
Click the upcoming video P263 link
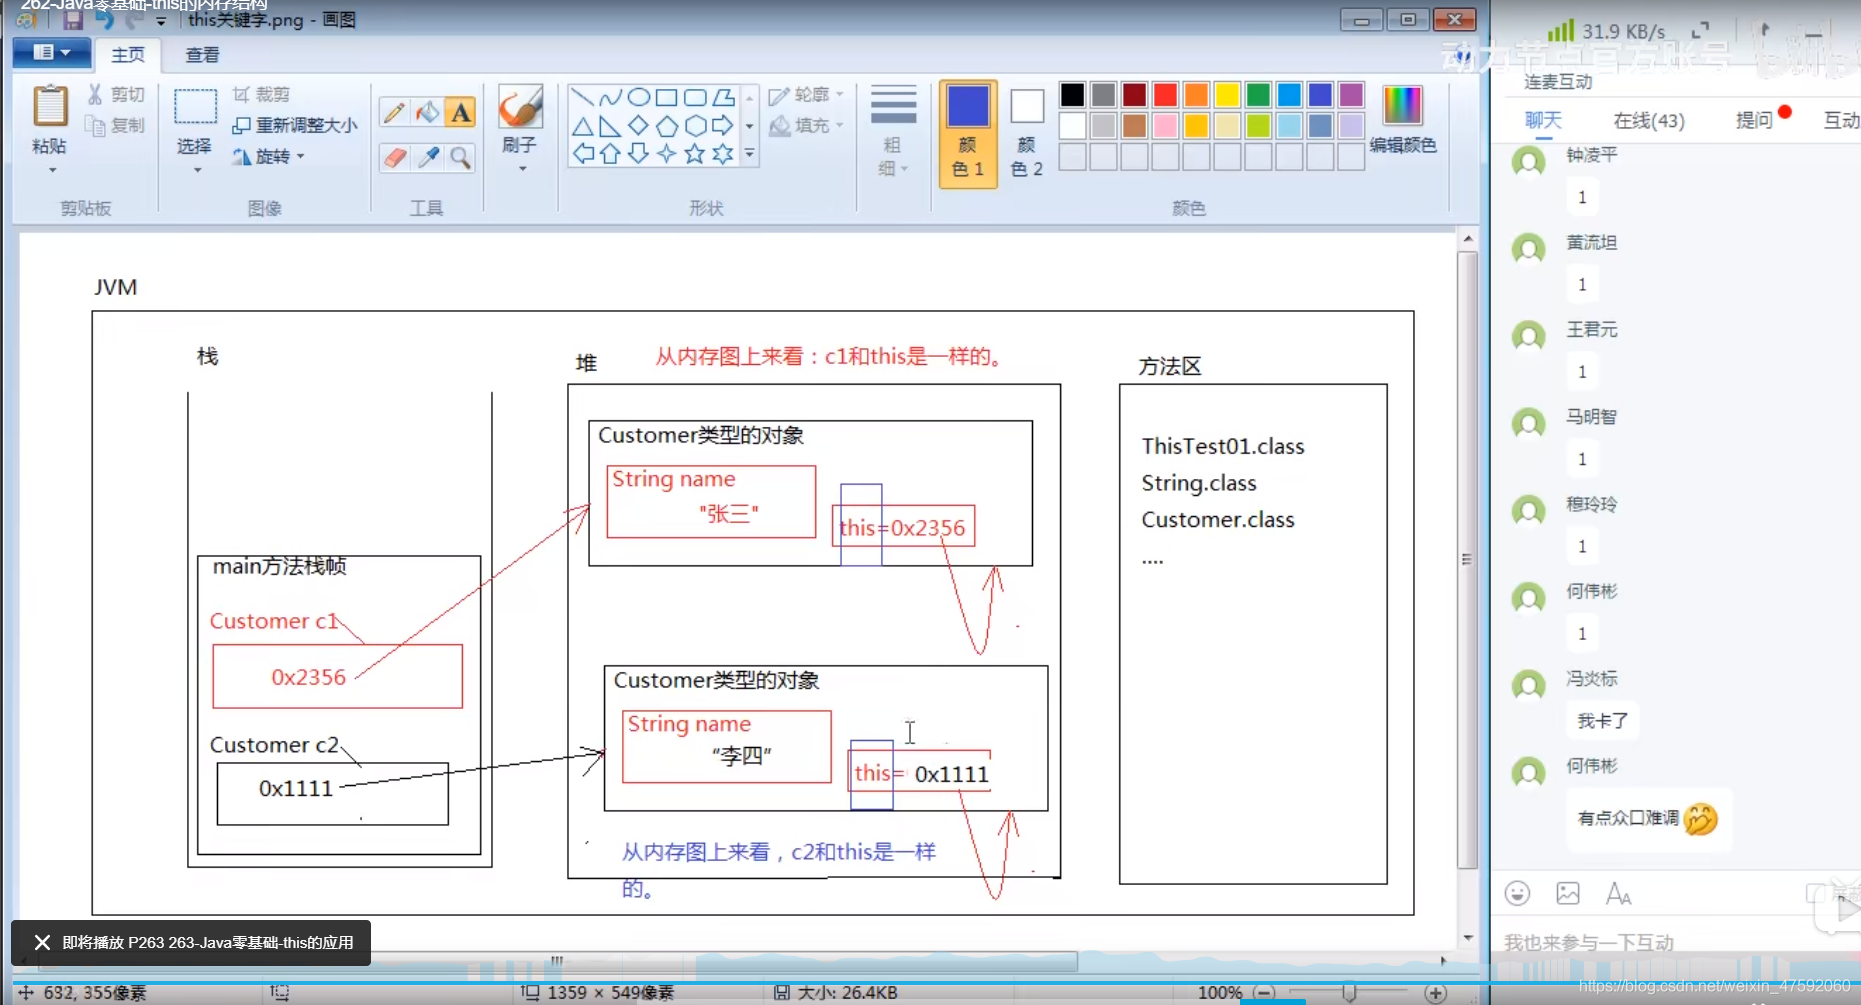(x=208, y=942)
